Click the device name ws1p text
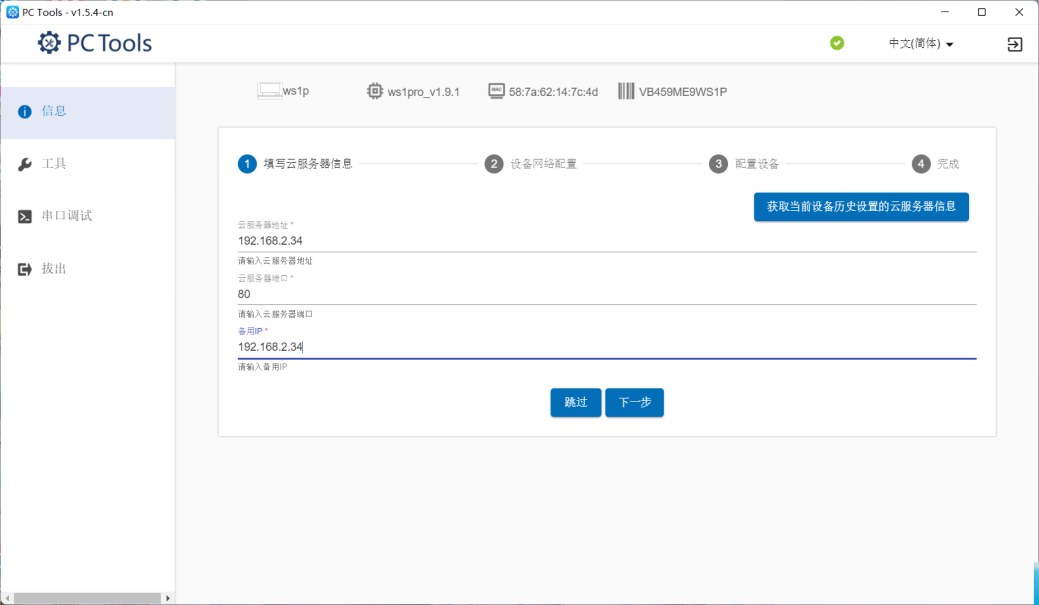Image resolution: width=1039 pixels, height=605 pixels. pyautogui.click(x=296, y=91)
